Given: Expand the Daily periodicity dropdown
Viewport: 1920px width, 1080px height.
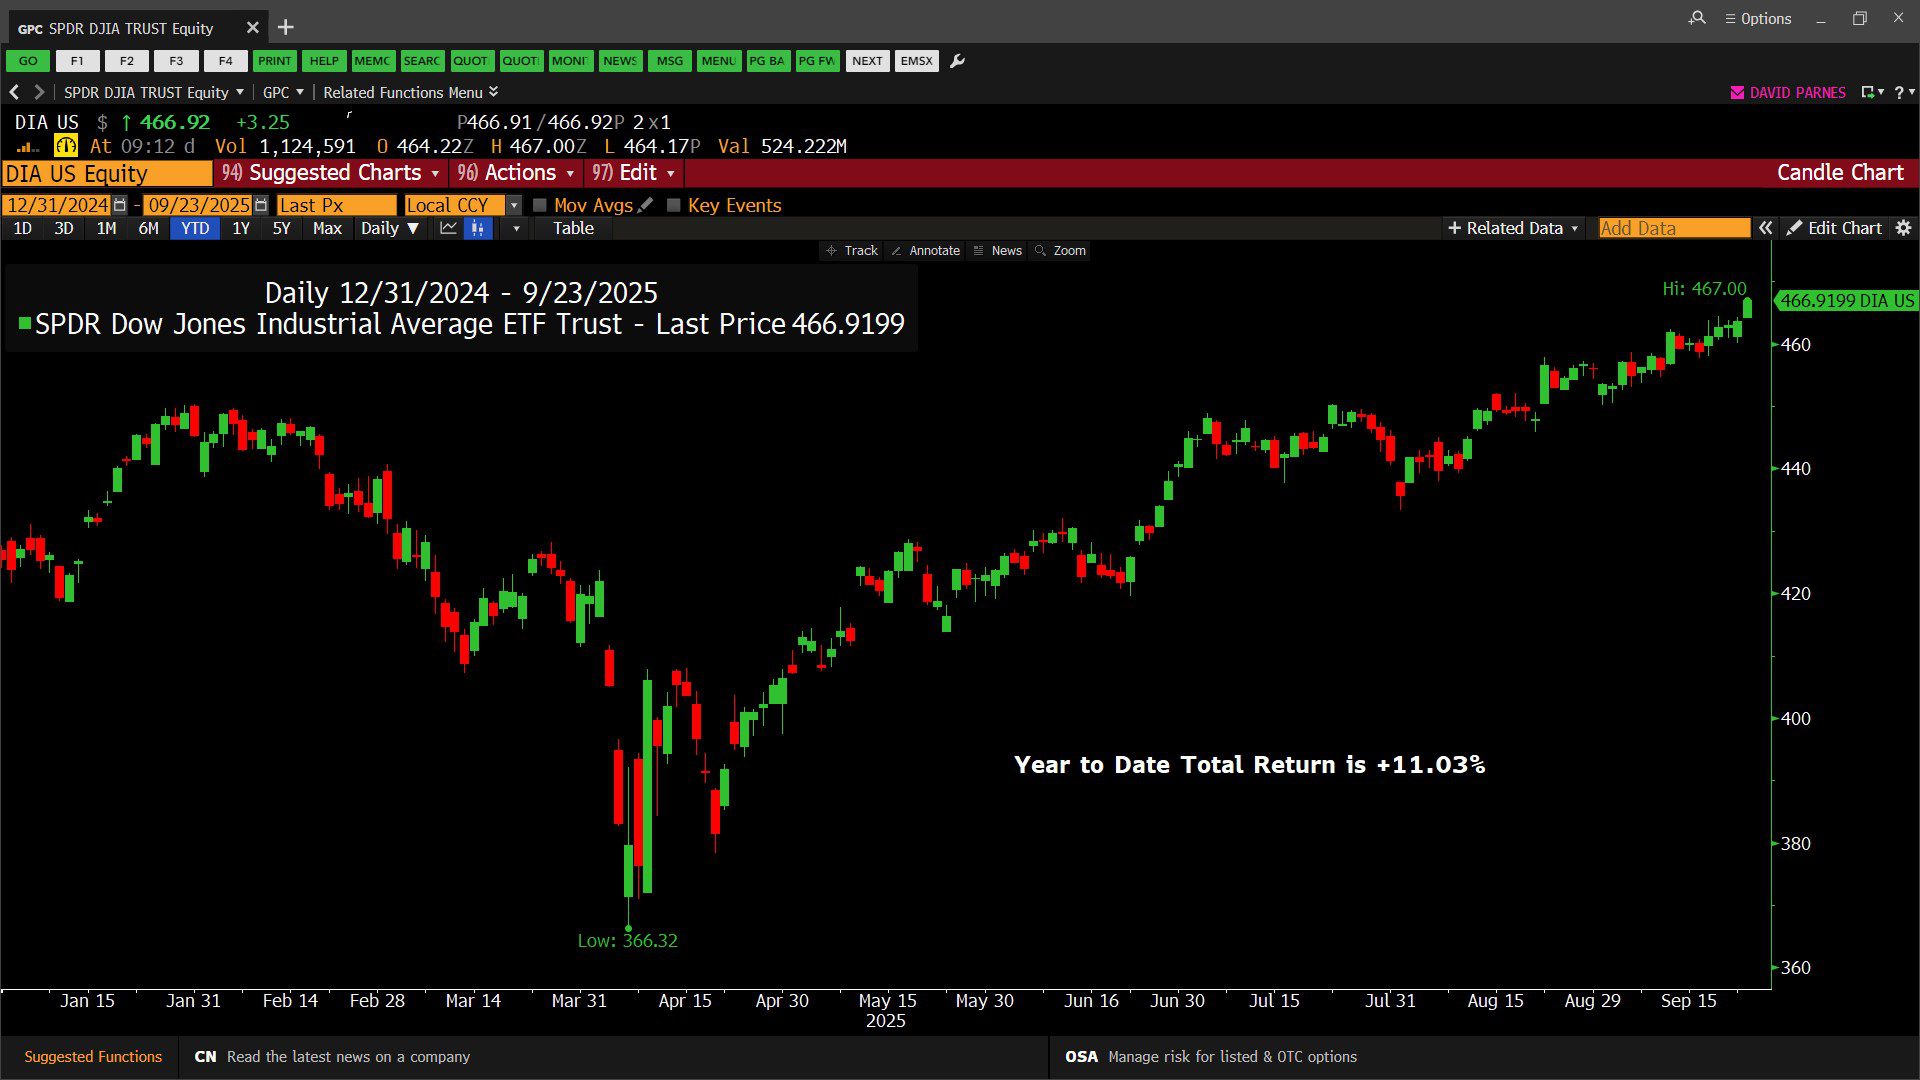Looking at the screenshot, I should click(389, 228).
